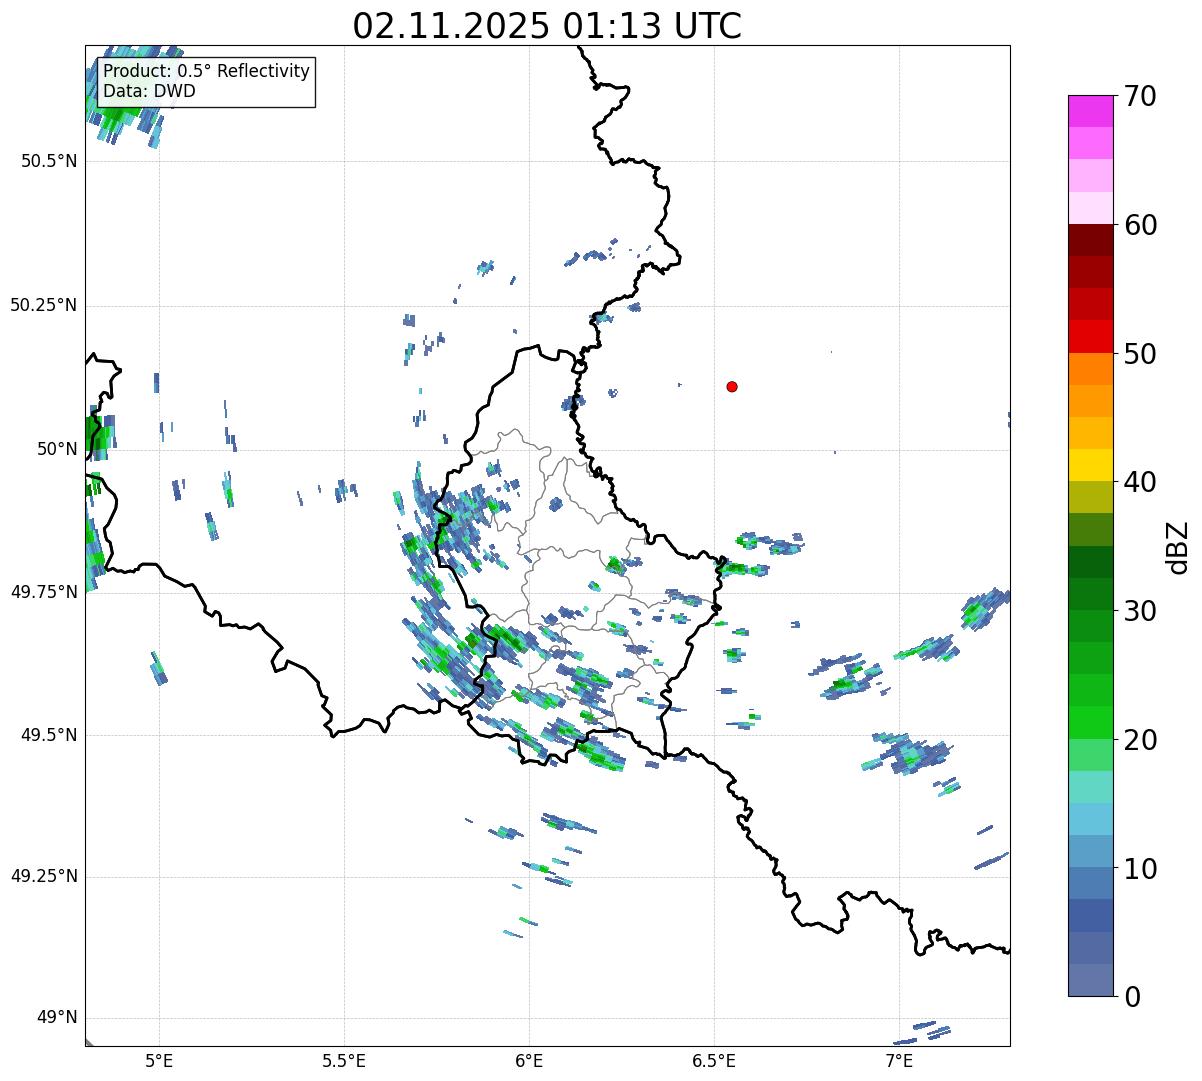1202x1081 pixels.
Task: Click the plot title 02.11.2025 01:13 UTC
Action: pyautogui.click(x=547, y=26)
